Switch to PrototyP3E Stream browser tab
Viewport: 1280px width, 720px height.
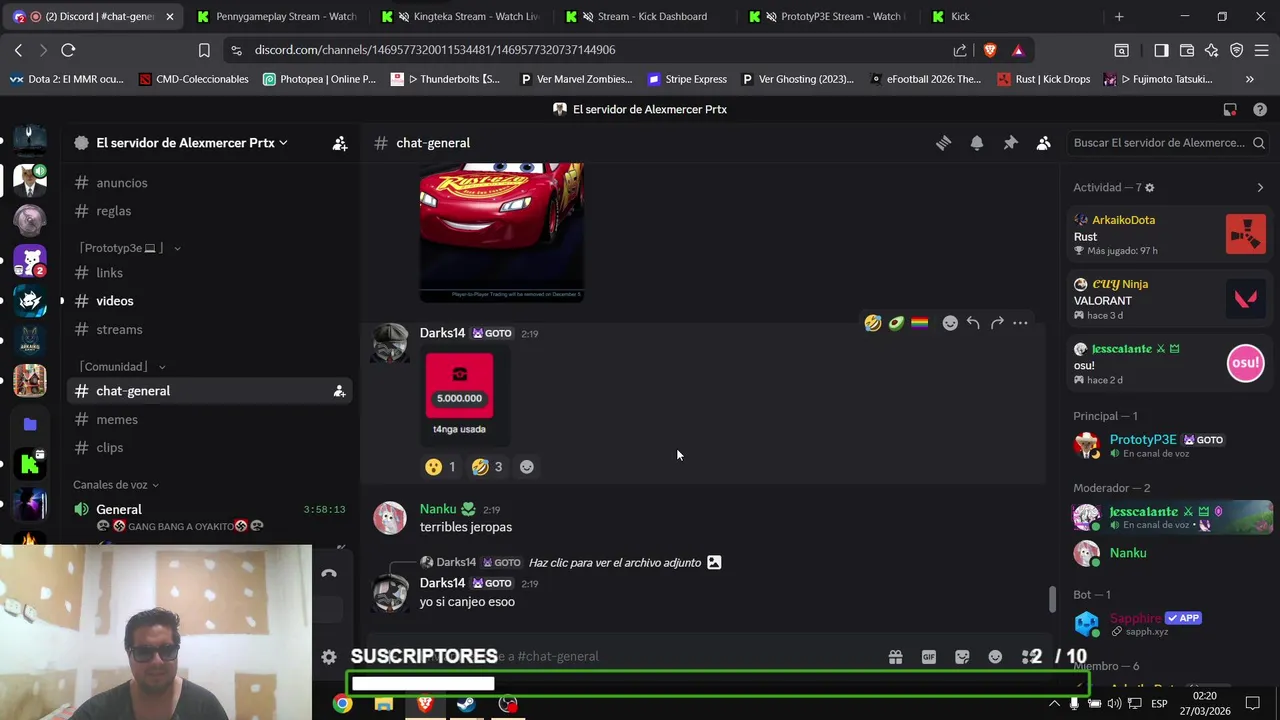click(x=826, y=17)
